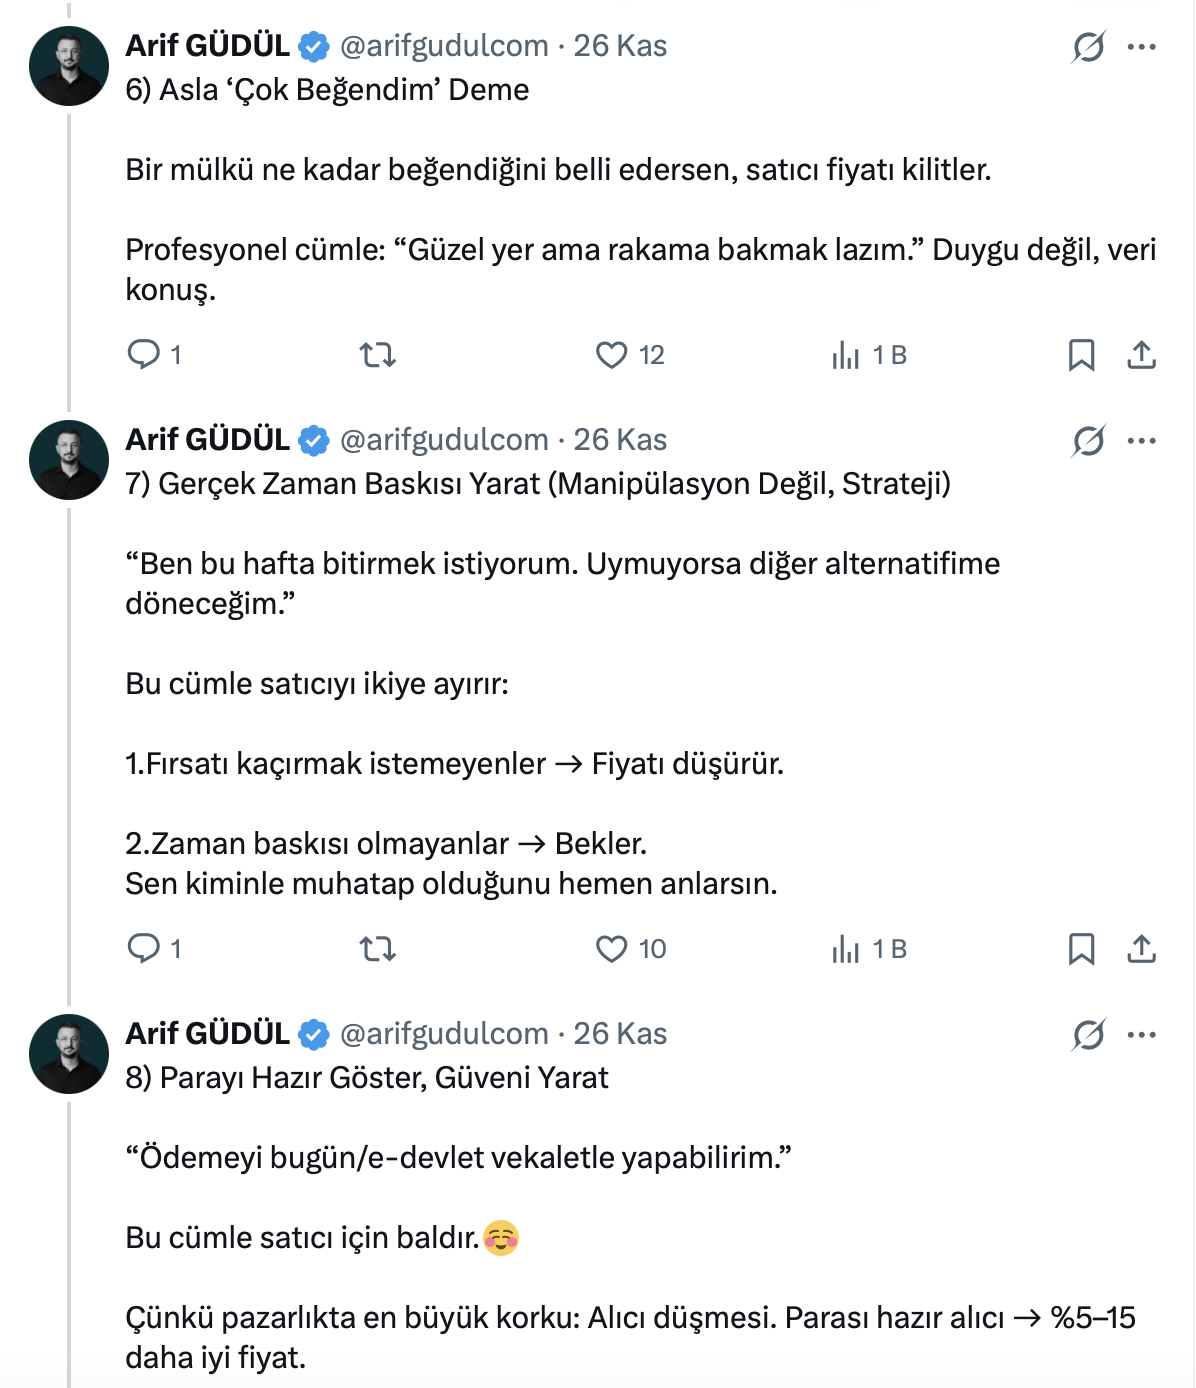The image size is (1196, 1388).
Task: View analytics of tweet number 7
Action: pos(846,949)
